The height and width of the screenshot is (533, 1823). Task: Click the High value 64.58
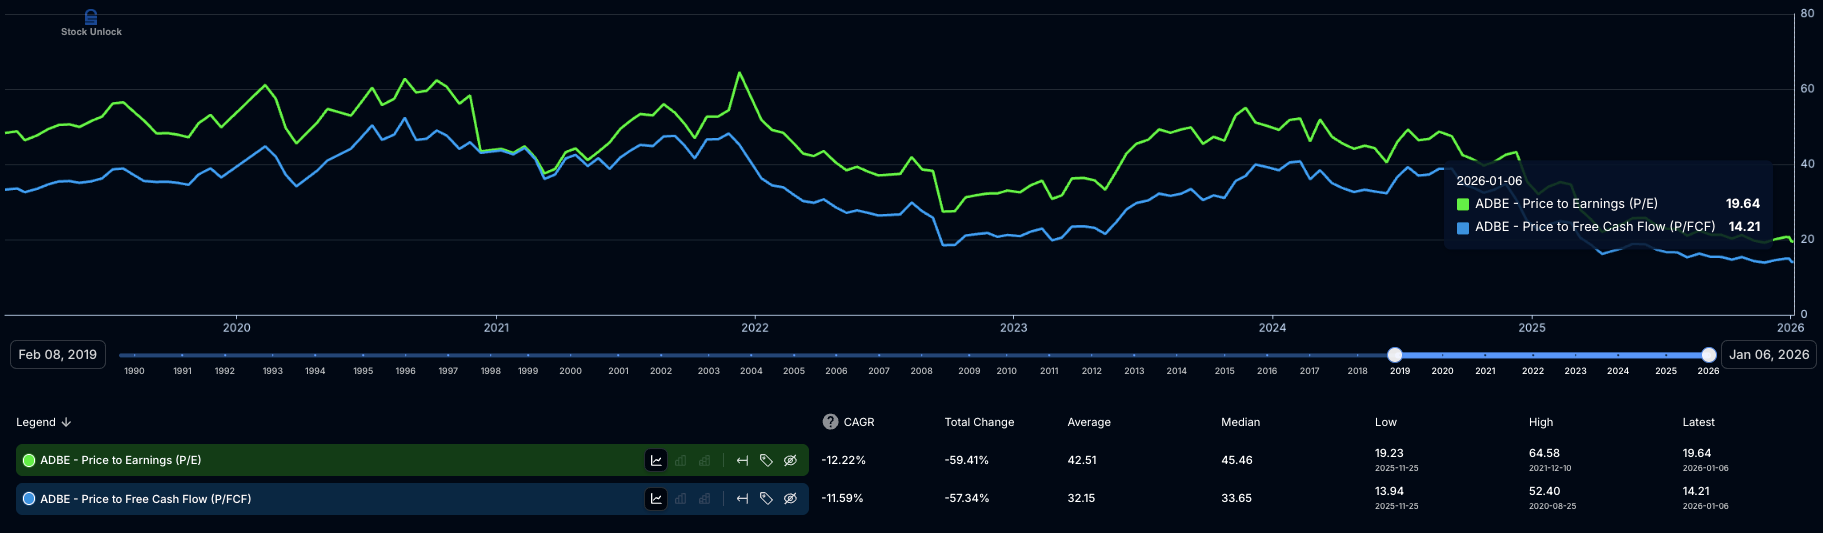tap(1544, 453)
